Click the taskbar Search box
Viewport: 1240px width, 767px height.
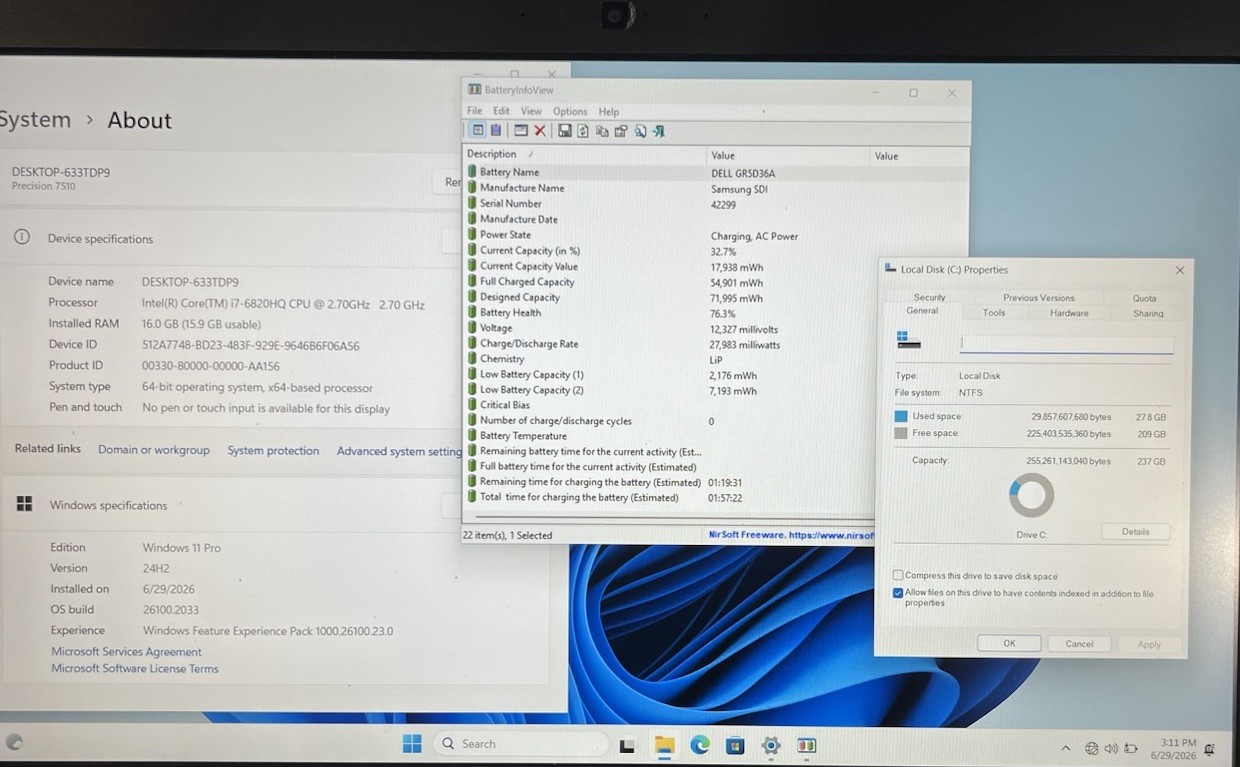click(x=521, y=744)
